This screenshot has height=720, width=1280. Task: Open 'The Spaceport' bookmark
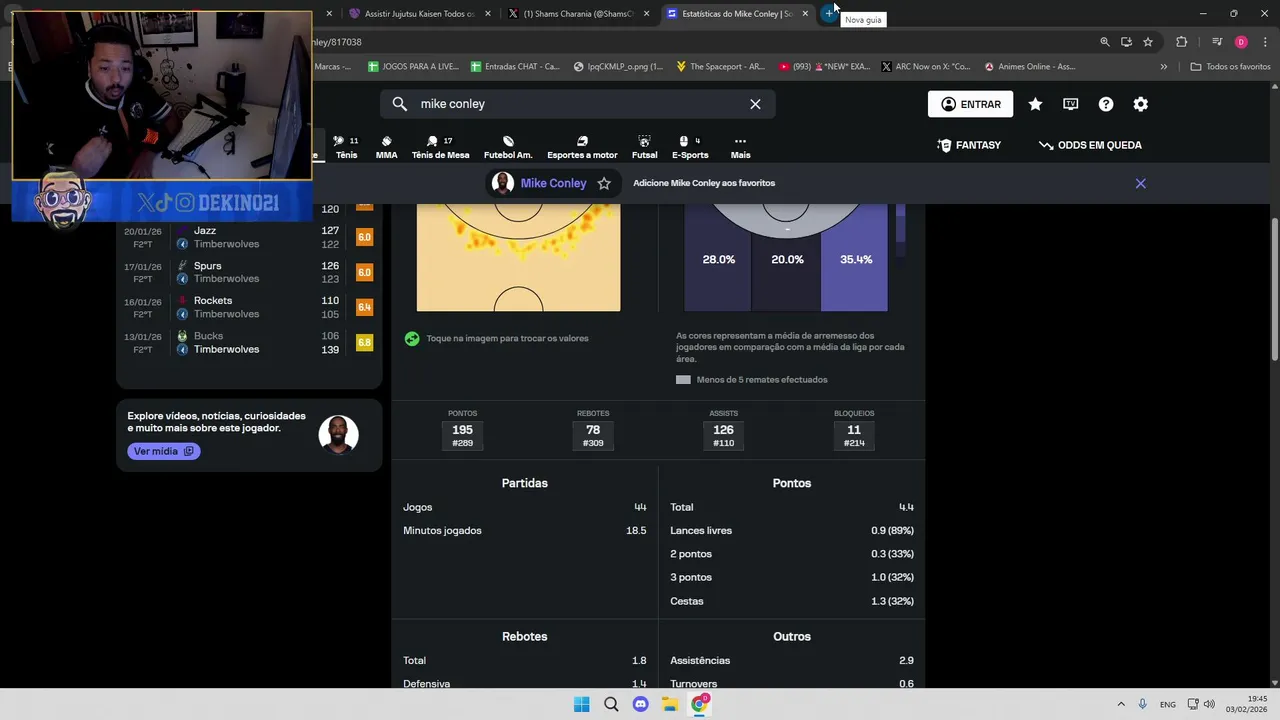pyautogui.click(x=720, y=67)
